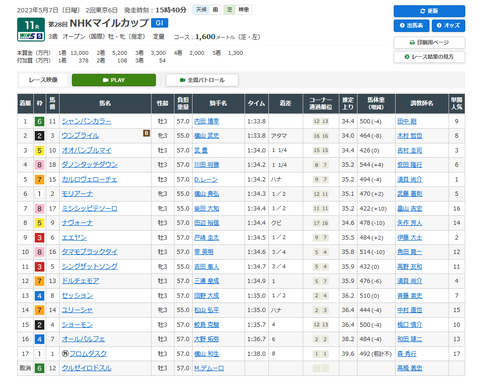Click green bracket 6 for シャンパンカラー
The image size is (480, 384).
[x=39, y=121]
